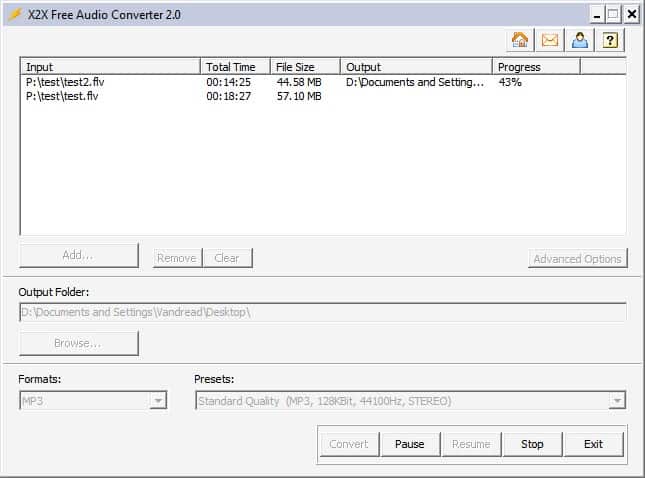This screenshot has height=478, width=645.
Task: Close the X2X converter window
Action: click(x=631, y=15)
